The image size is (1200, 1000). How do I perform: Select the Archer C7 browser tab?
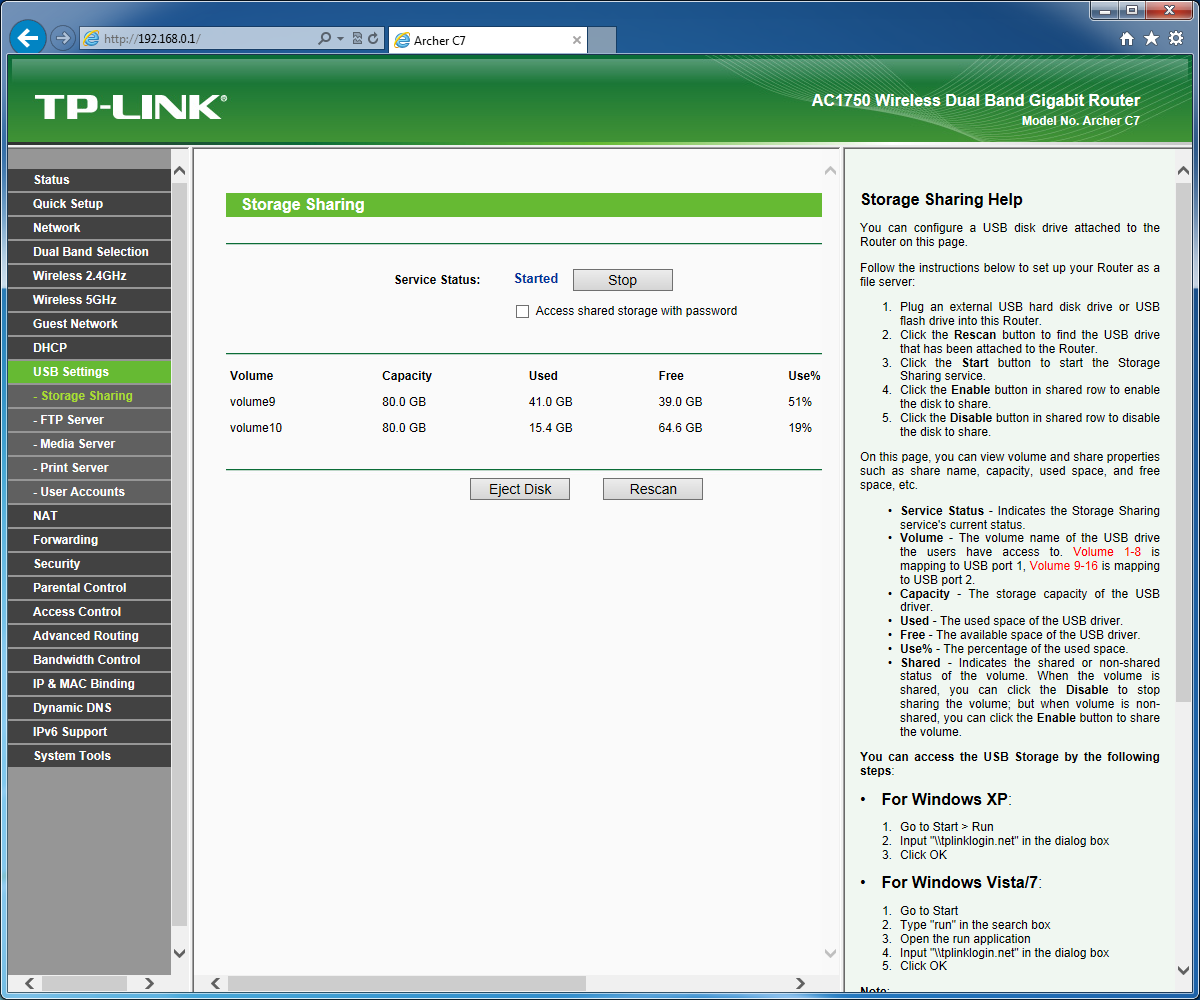487,40
